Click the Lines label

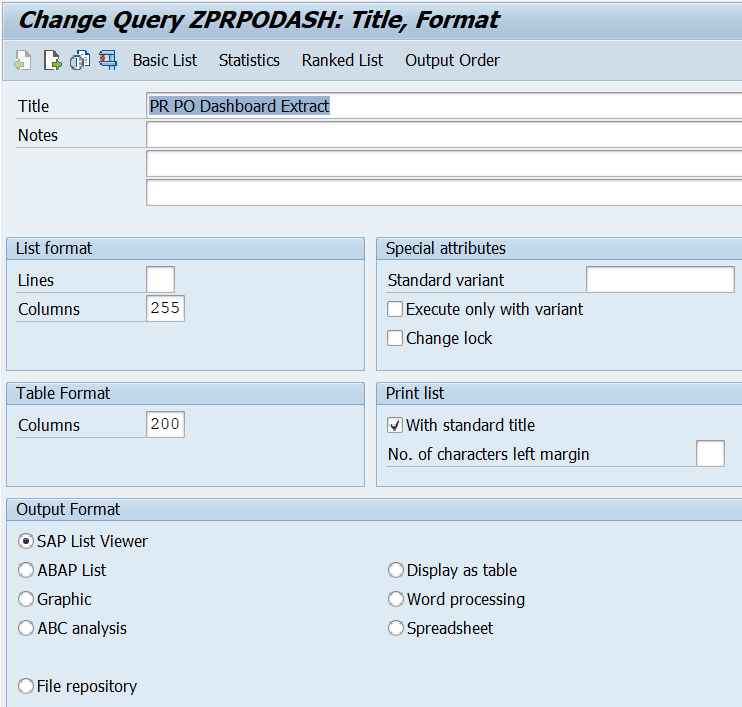point(35,280)
